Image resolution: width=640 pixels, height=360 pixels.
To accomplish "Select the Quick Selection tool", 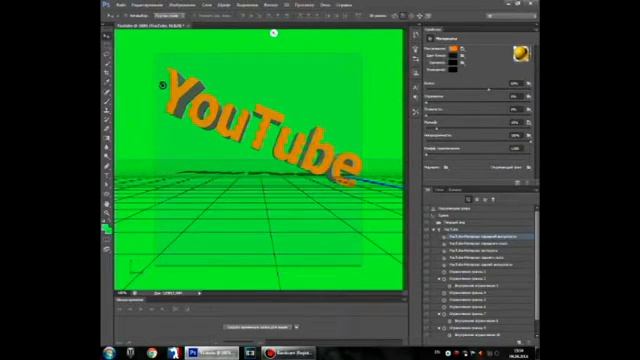I will [107, 64].
